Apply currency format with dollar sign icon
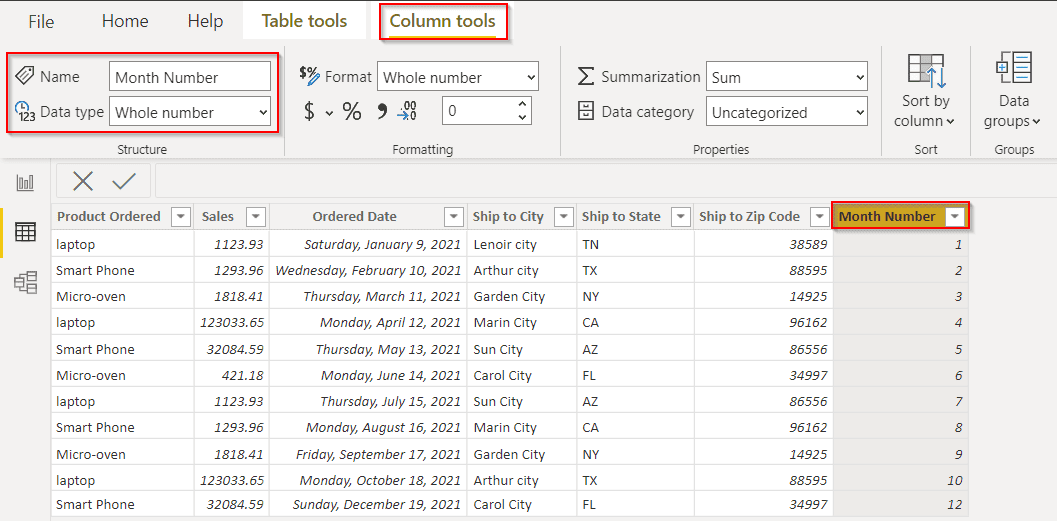This screenshot has height=521, width=1057. pyautogui.click(x=309, y=111)
